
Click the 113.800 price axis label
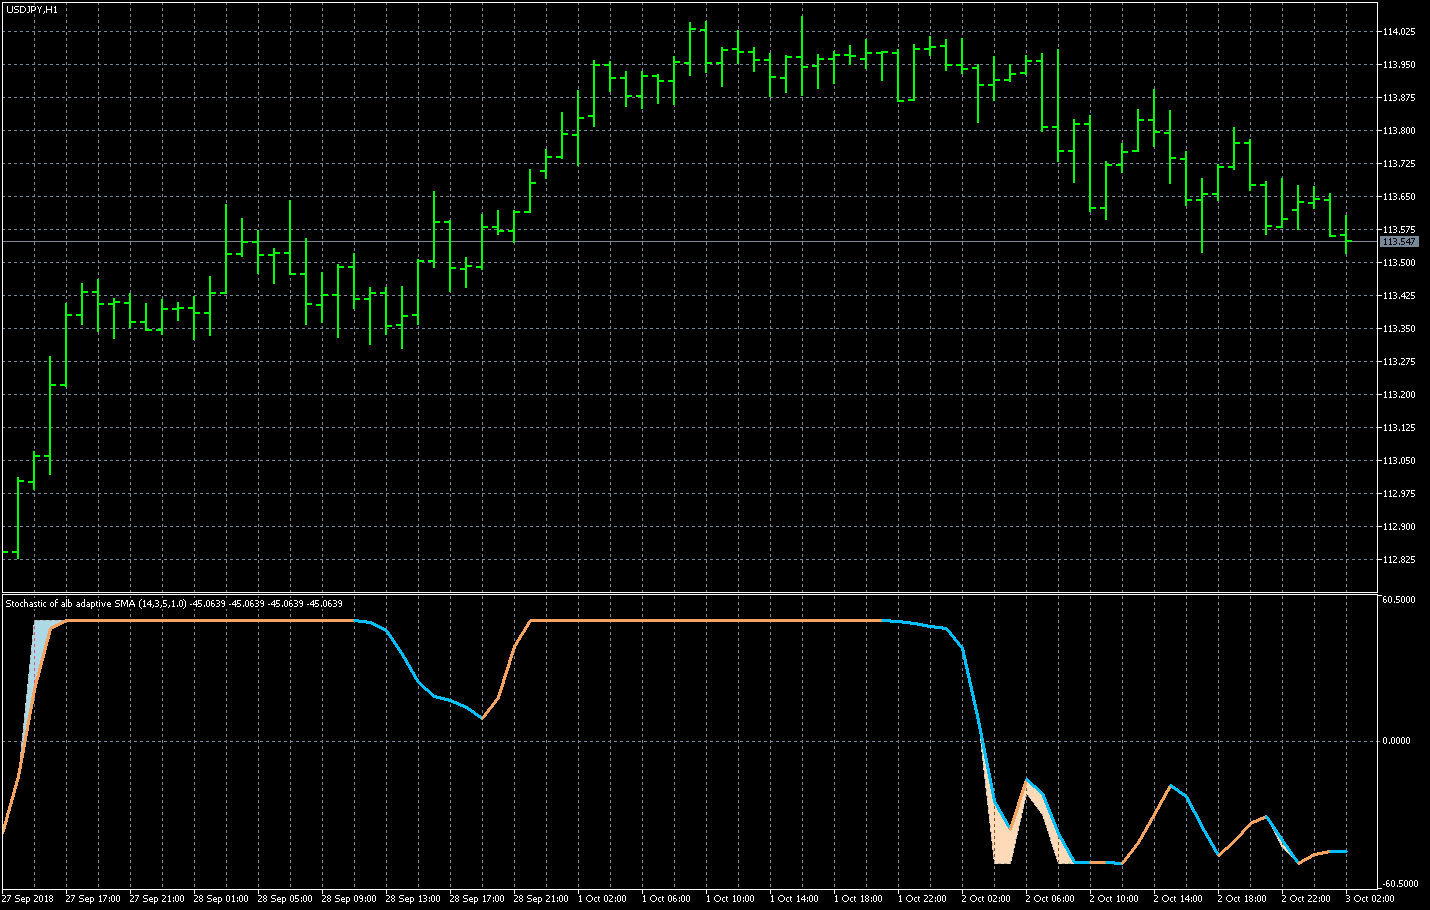pos(1398,131)
